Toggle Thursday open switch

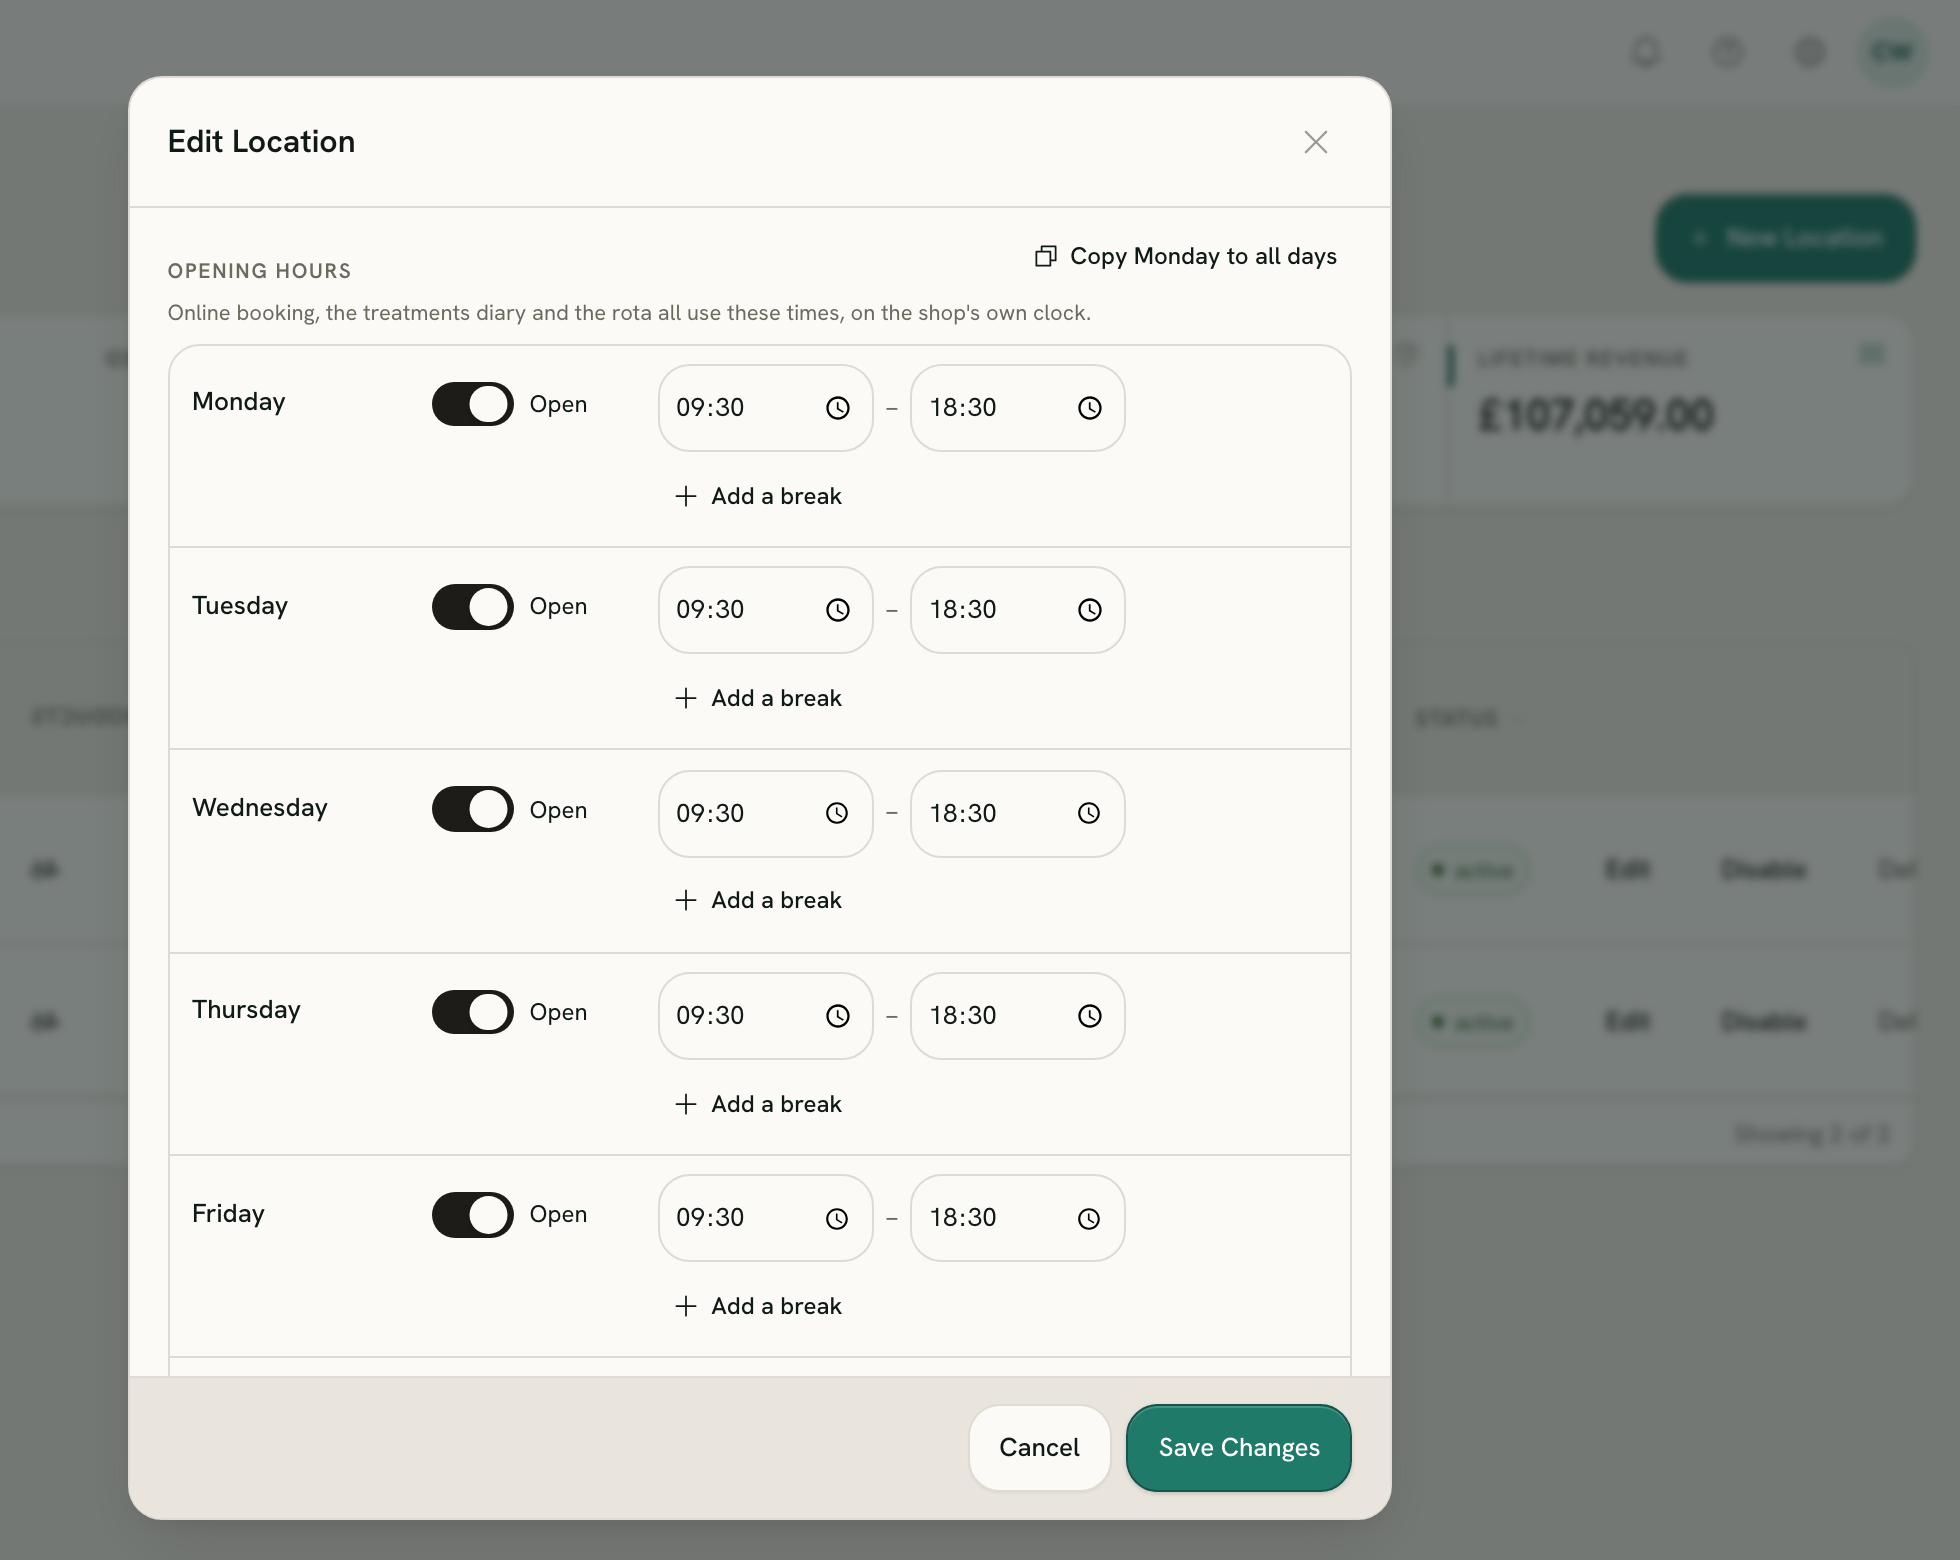pyautogui.click(x=473, y=1012)
